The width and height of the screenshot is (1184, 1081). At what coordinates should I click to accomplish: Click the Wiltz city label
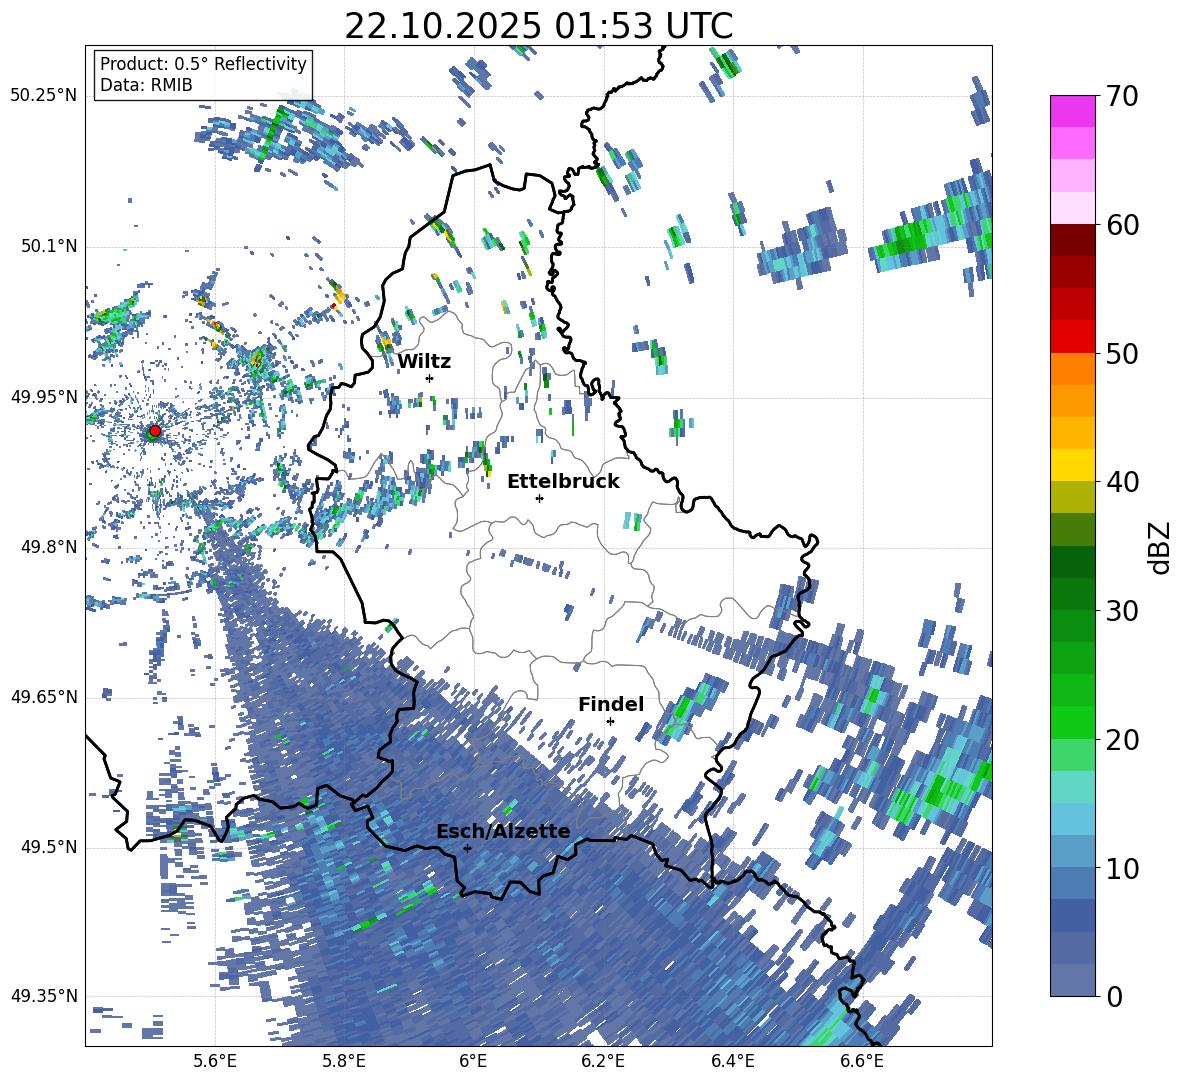point(424,361)
